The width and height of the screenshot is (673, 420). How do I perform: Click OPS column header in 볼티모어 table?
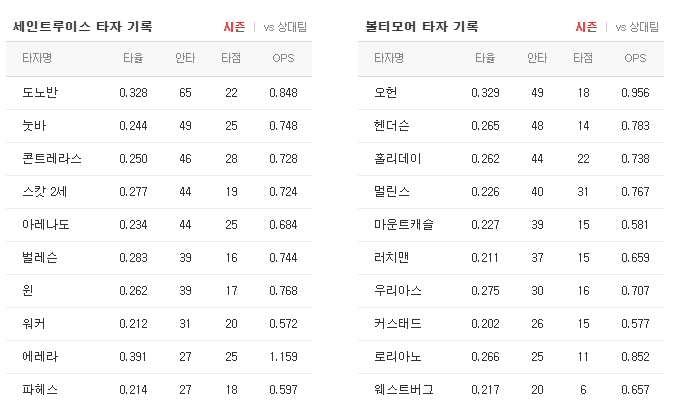tap(635, 58)
